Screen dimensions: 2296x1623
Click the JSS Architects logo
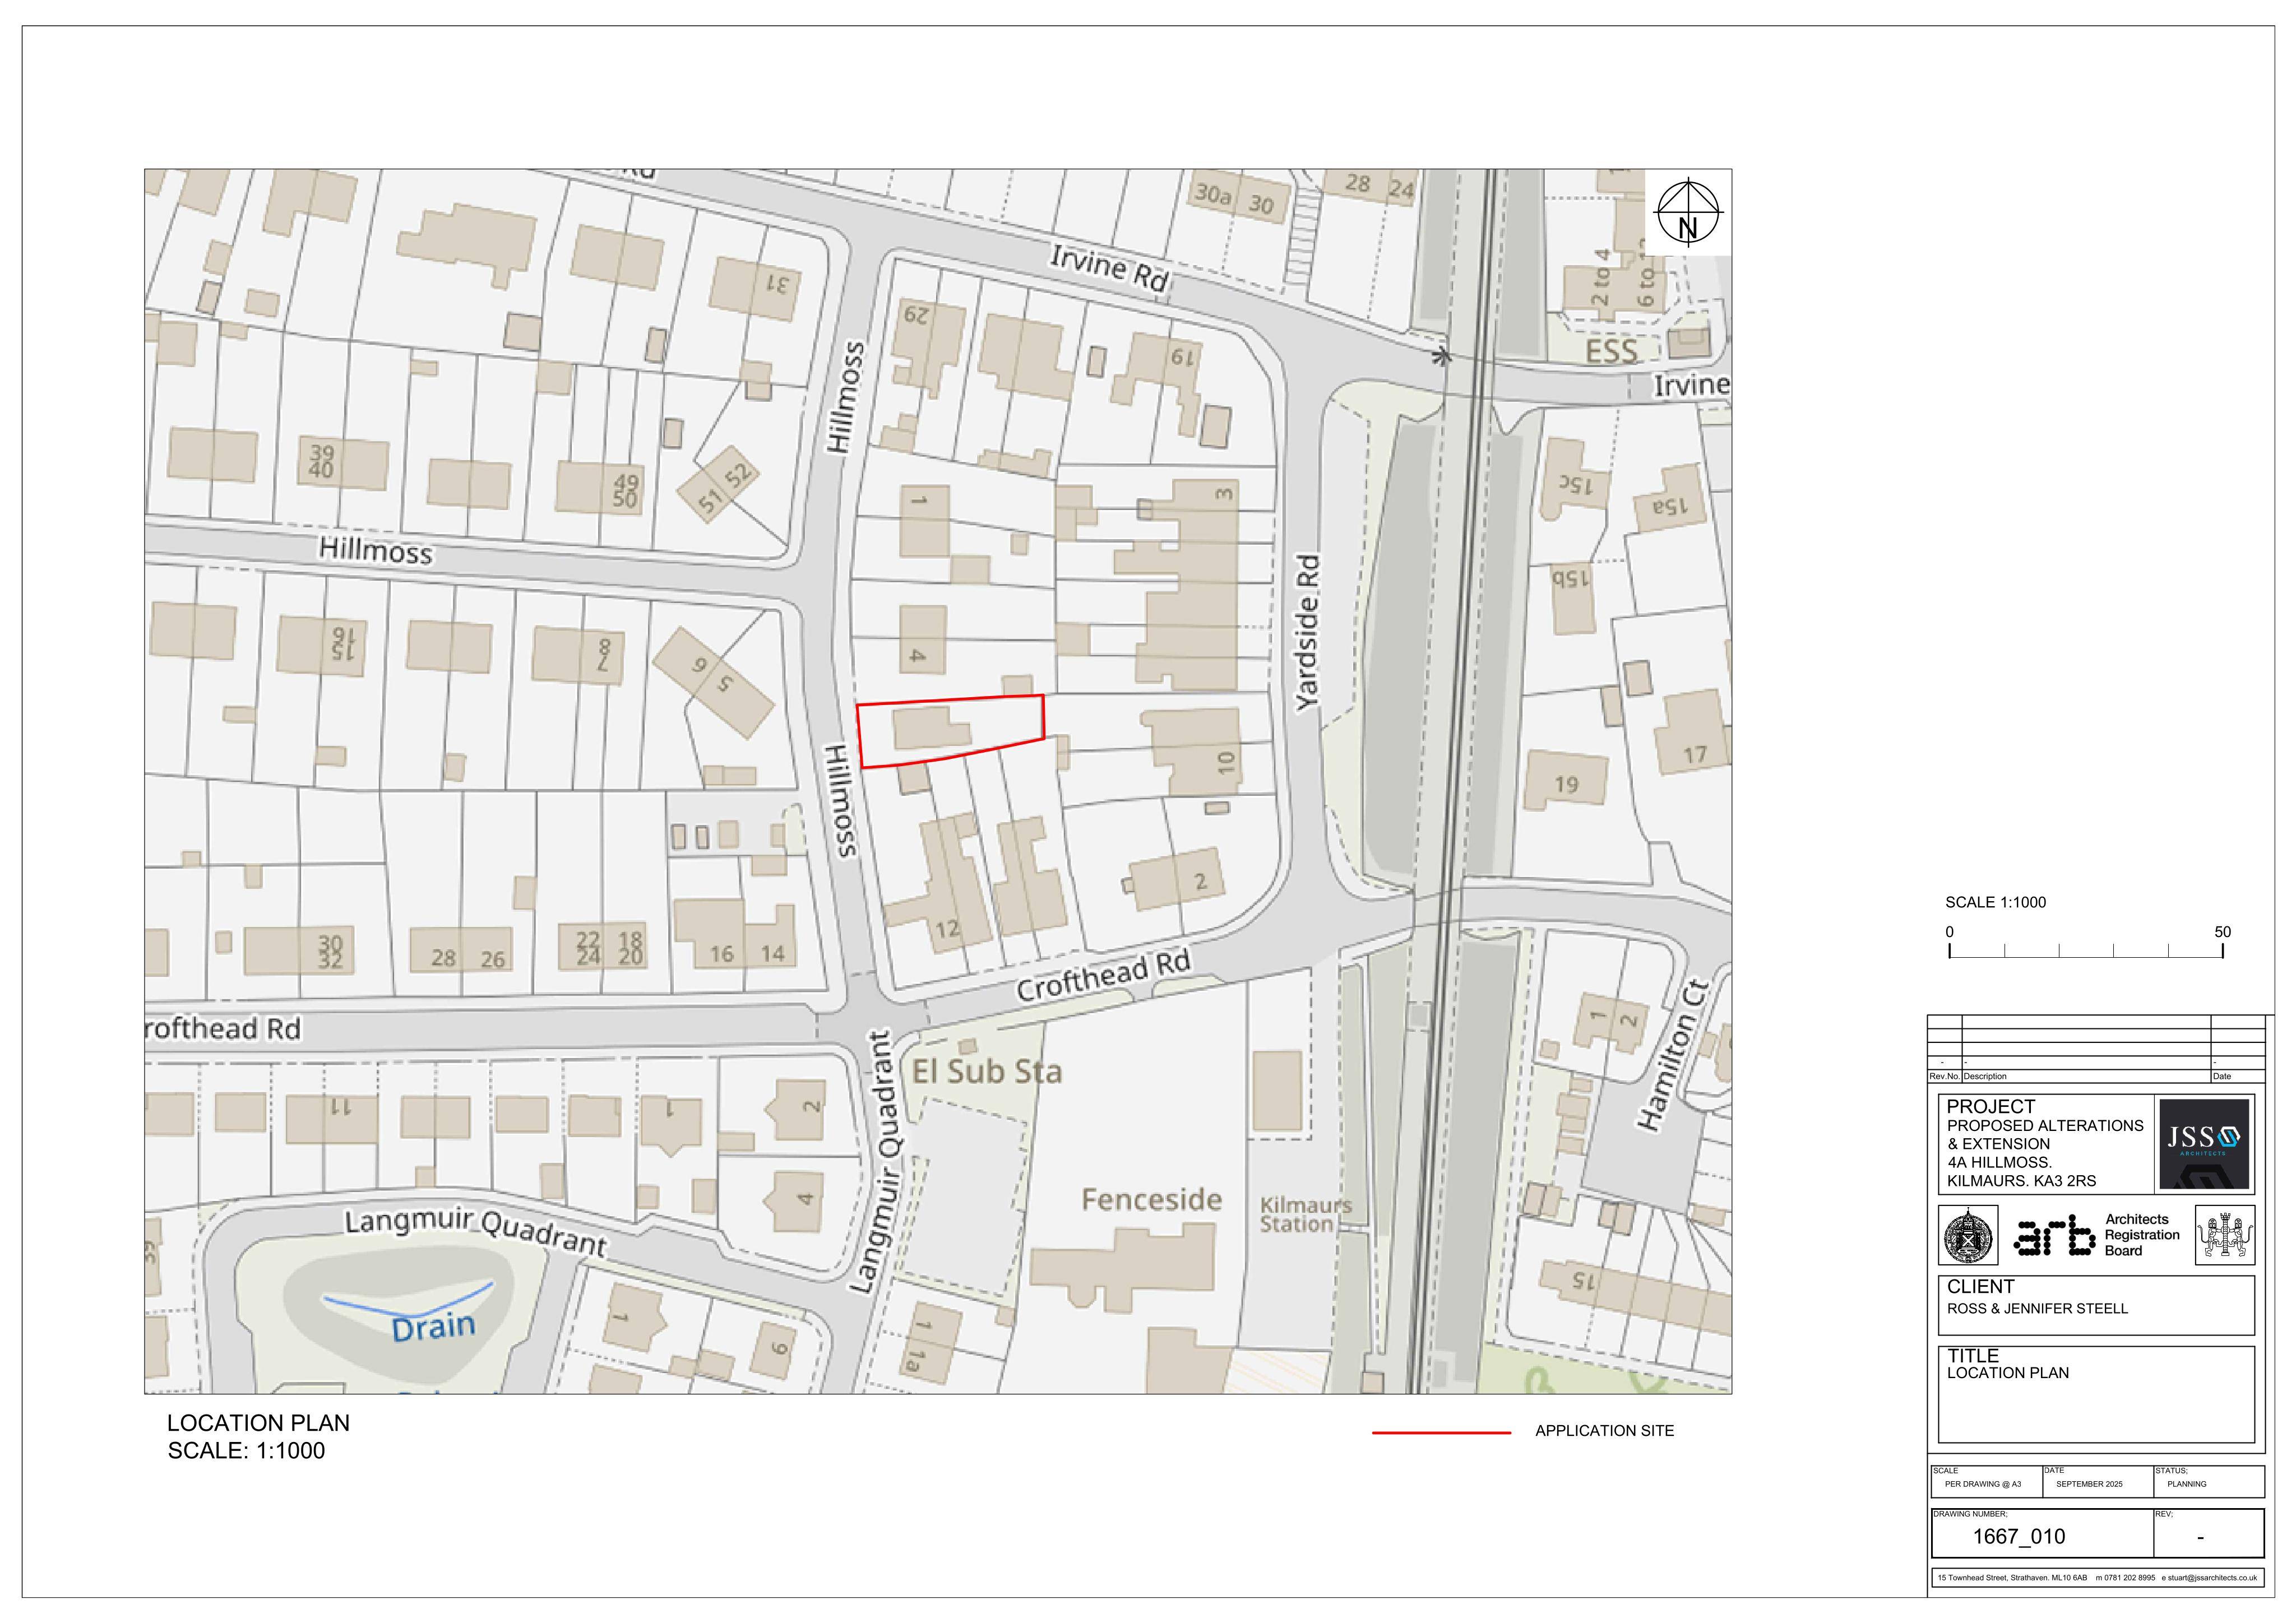[2204, 1144]
